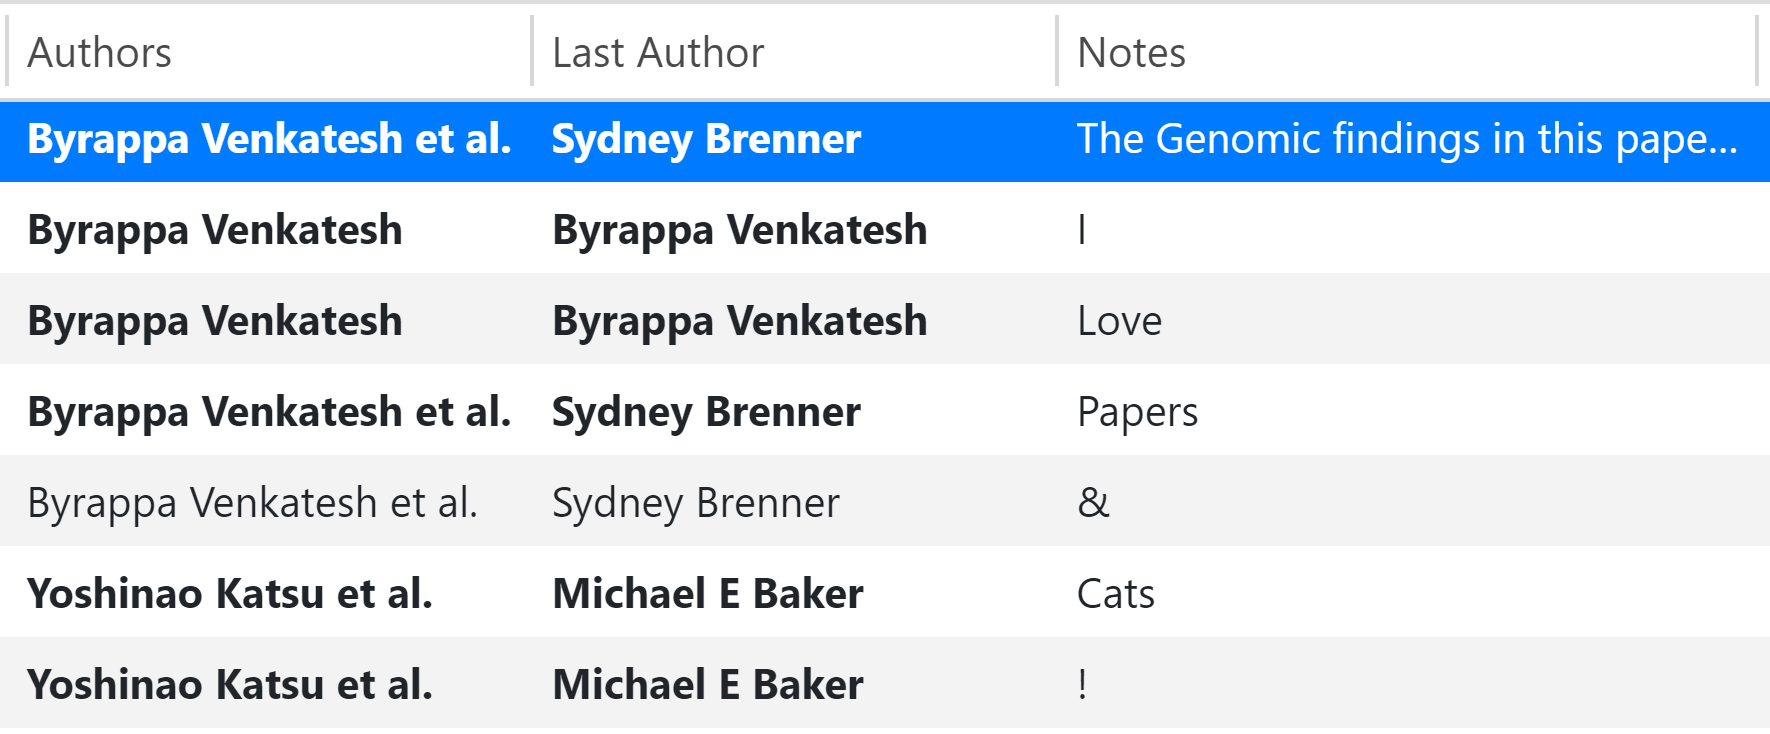Click the Authors cell in the blue highlighted row

click(x=269, y=140)
